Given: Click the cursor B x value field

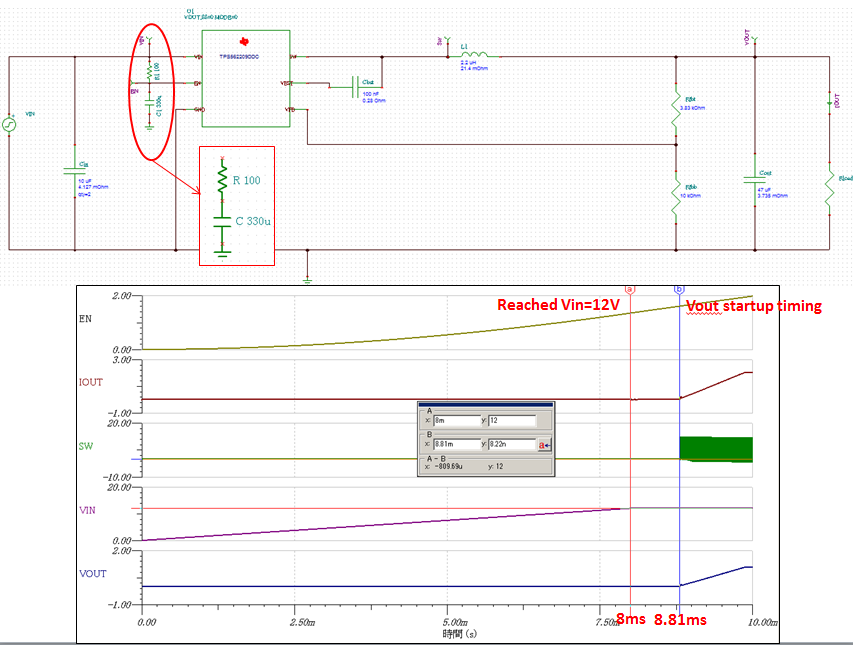Looking at the screenshot, I should [x=457, y=444].
